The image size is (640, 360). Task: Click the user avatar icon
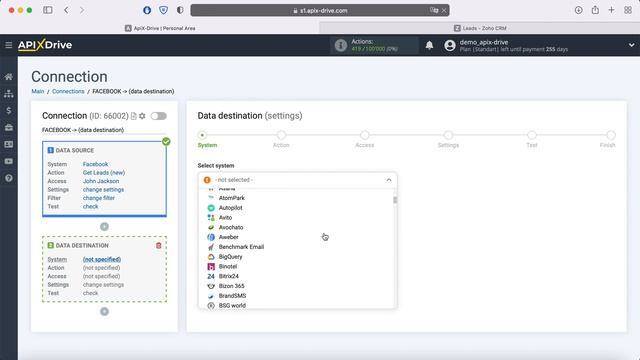point(450,45)
